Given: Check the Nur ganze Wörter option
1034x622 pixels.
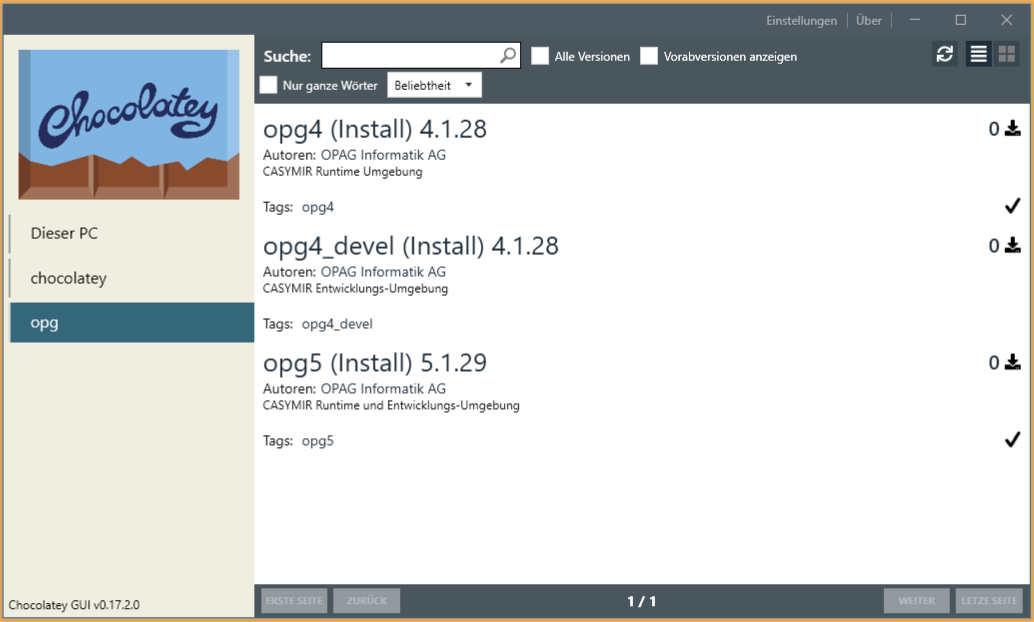Looking at the screenshot, I should [268, 84].
